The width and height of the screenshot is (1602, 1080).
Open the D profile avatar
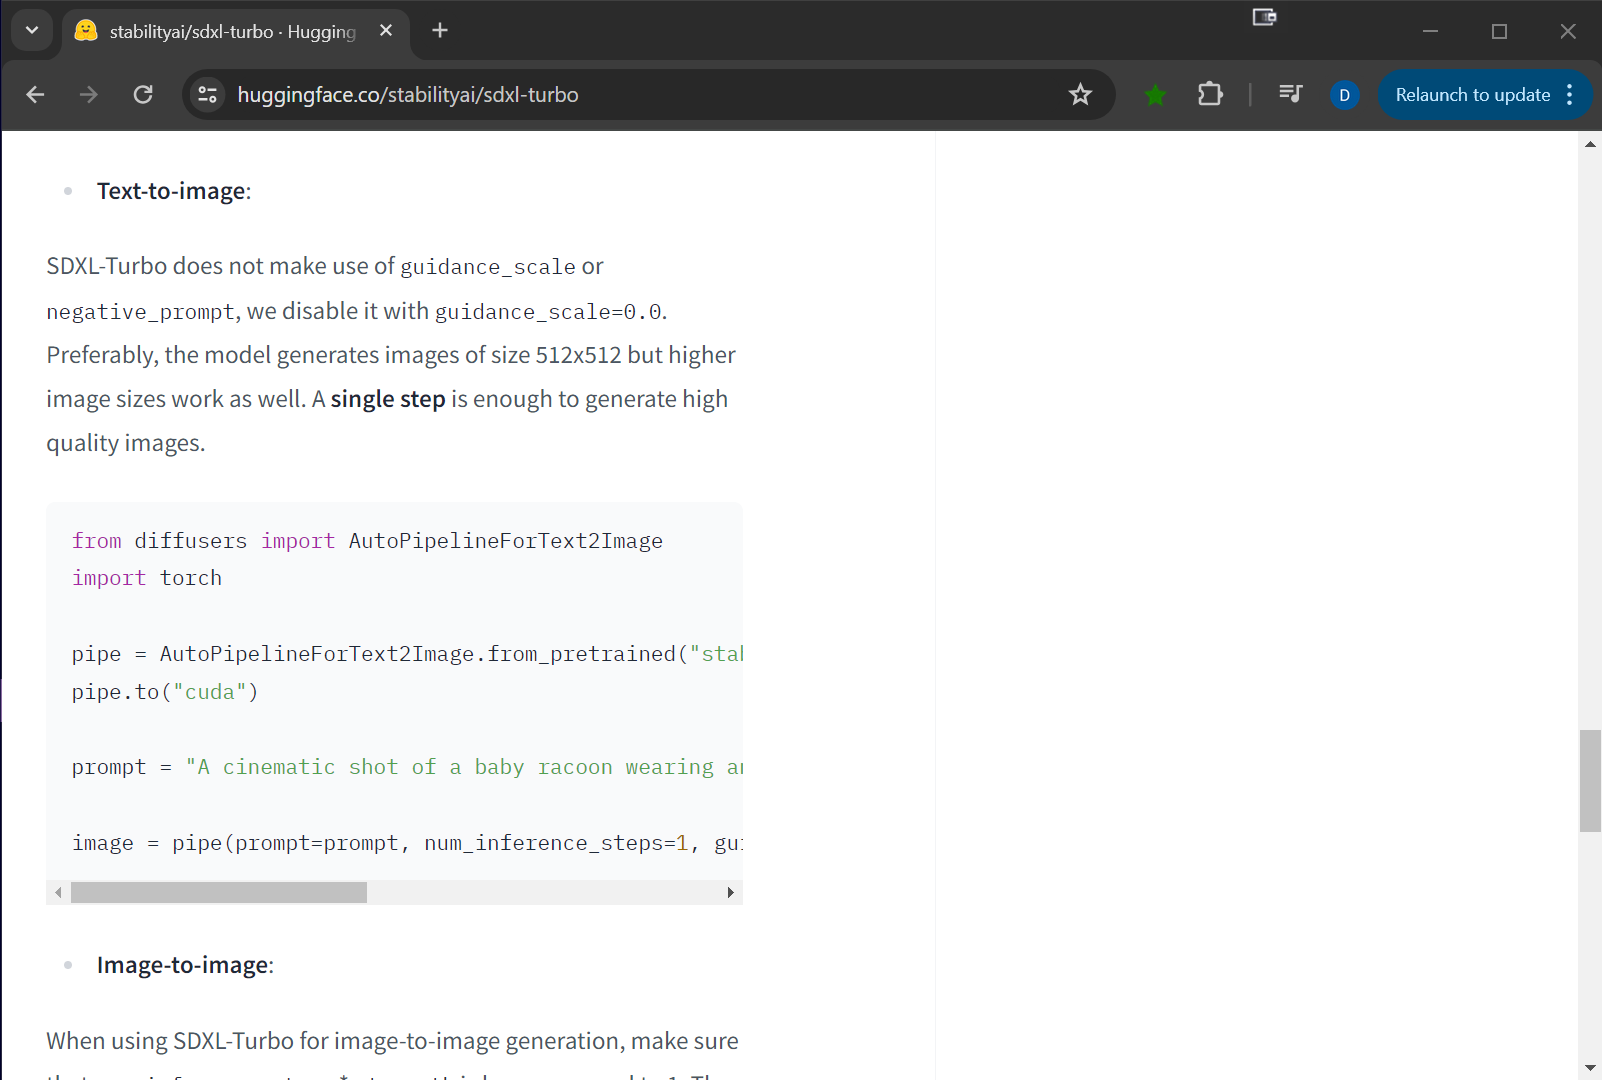[1343, 94]
